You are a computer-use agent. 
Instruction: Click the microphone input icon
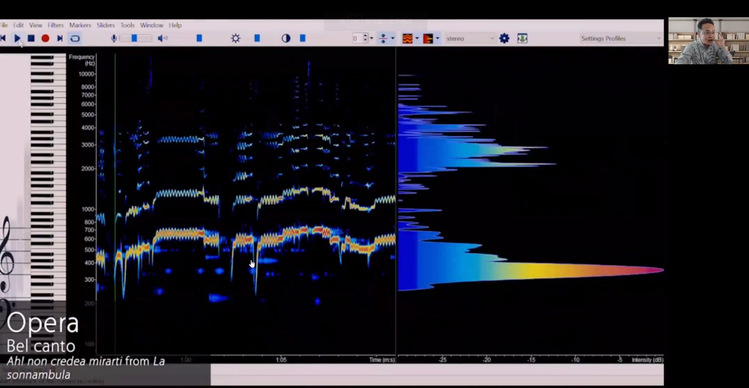point(114,38)
